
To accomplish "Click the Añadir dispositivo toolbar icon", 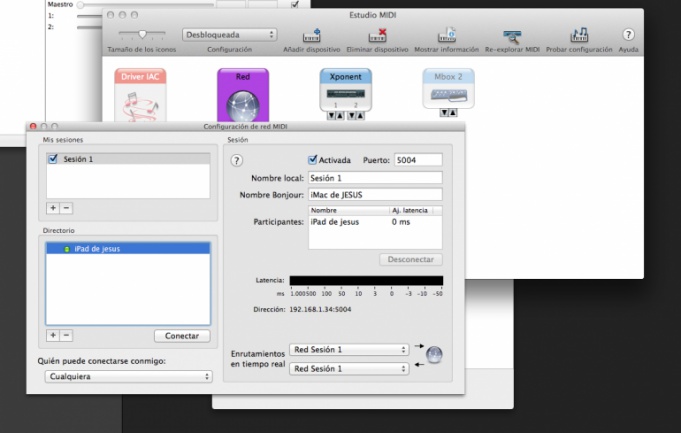I will point(311,36).
